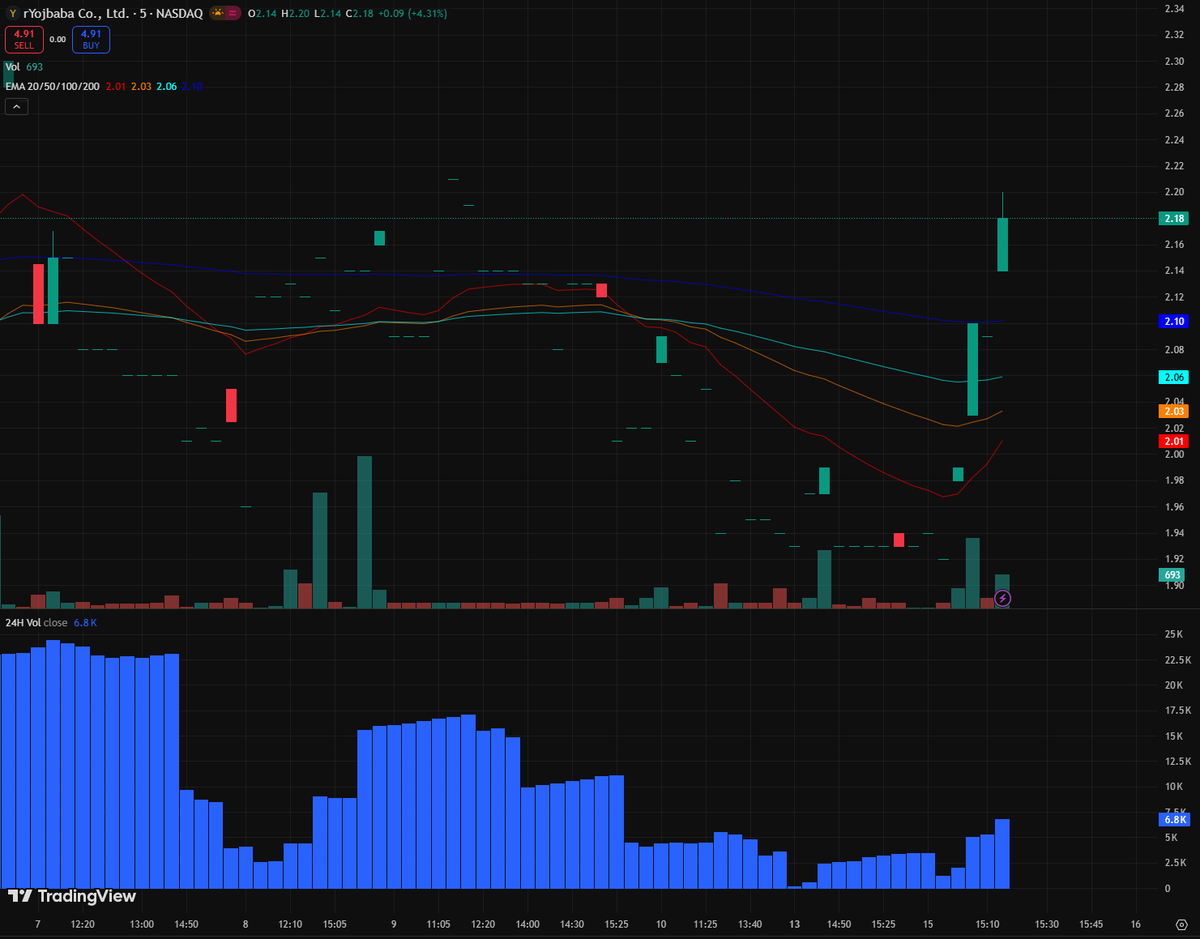Click the 0.00 spread value

(x=57, y=40)
